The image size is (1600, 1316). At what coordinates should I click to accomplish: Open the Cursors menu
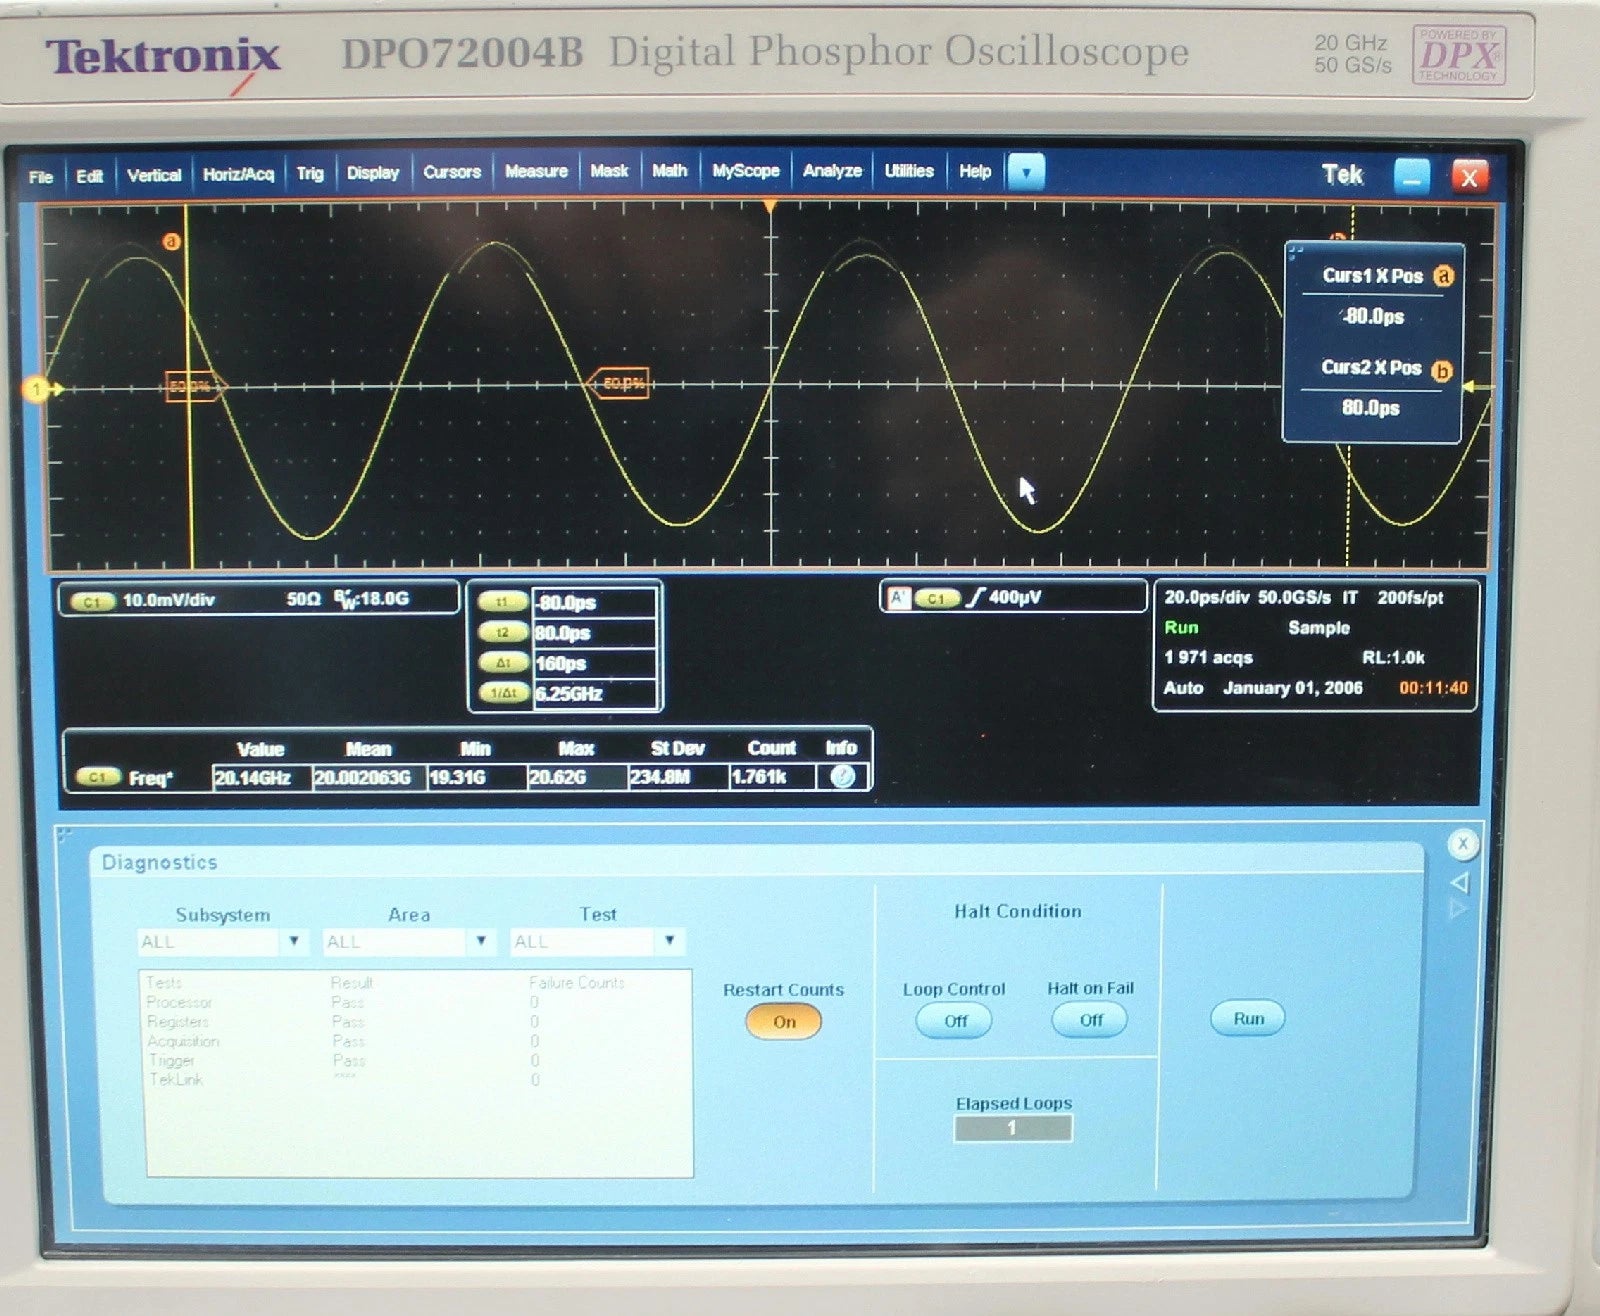tap(452, 172)
